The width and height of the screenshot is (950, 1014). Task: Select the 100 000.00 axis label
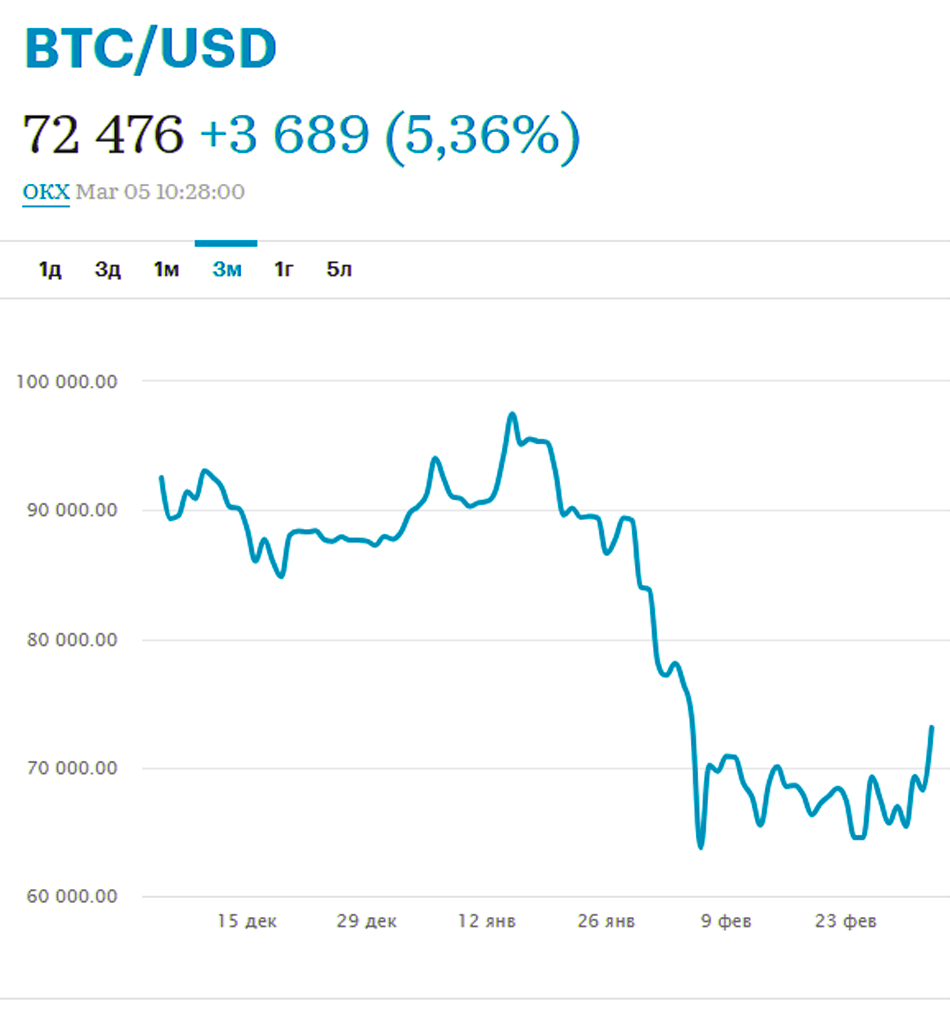click(x=66, y=381)
